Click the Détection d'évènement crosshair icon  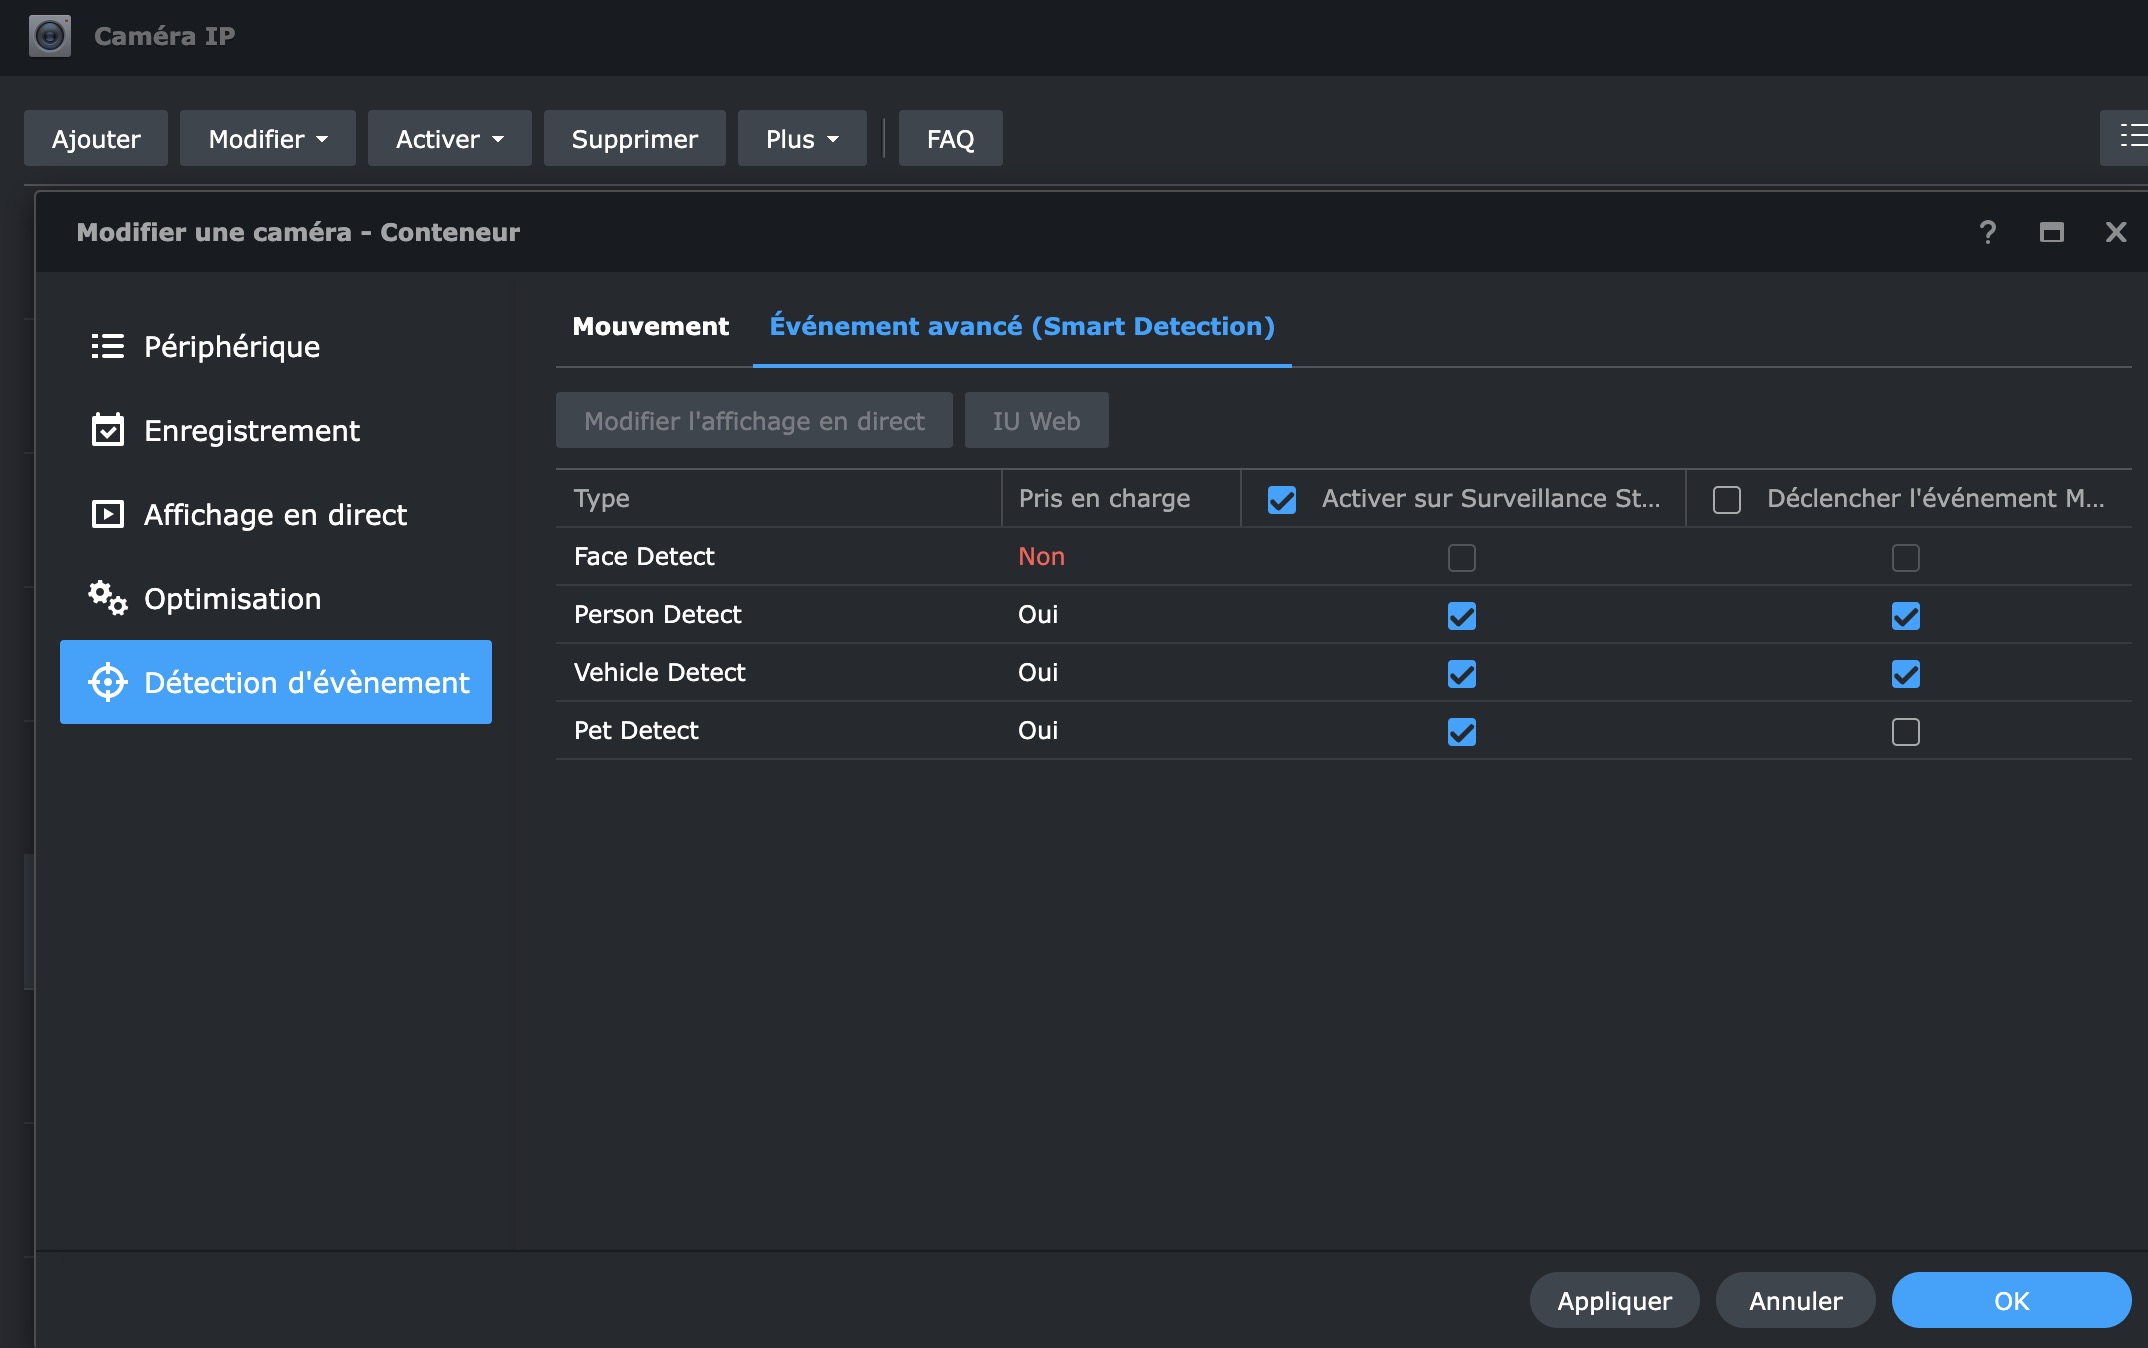[107, 682]
